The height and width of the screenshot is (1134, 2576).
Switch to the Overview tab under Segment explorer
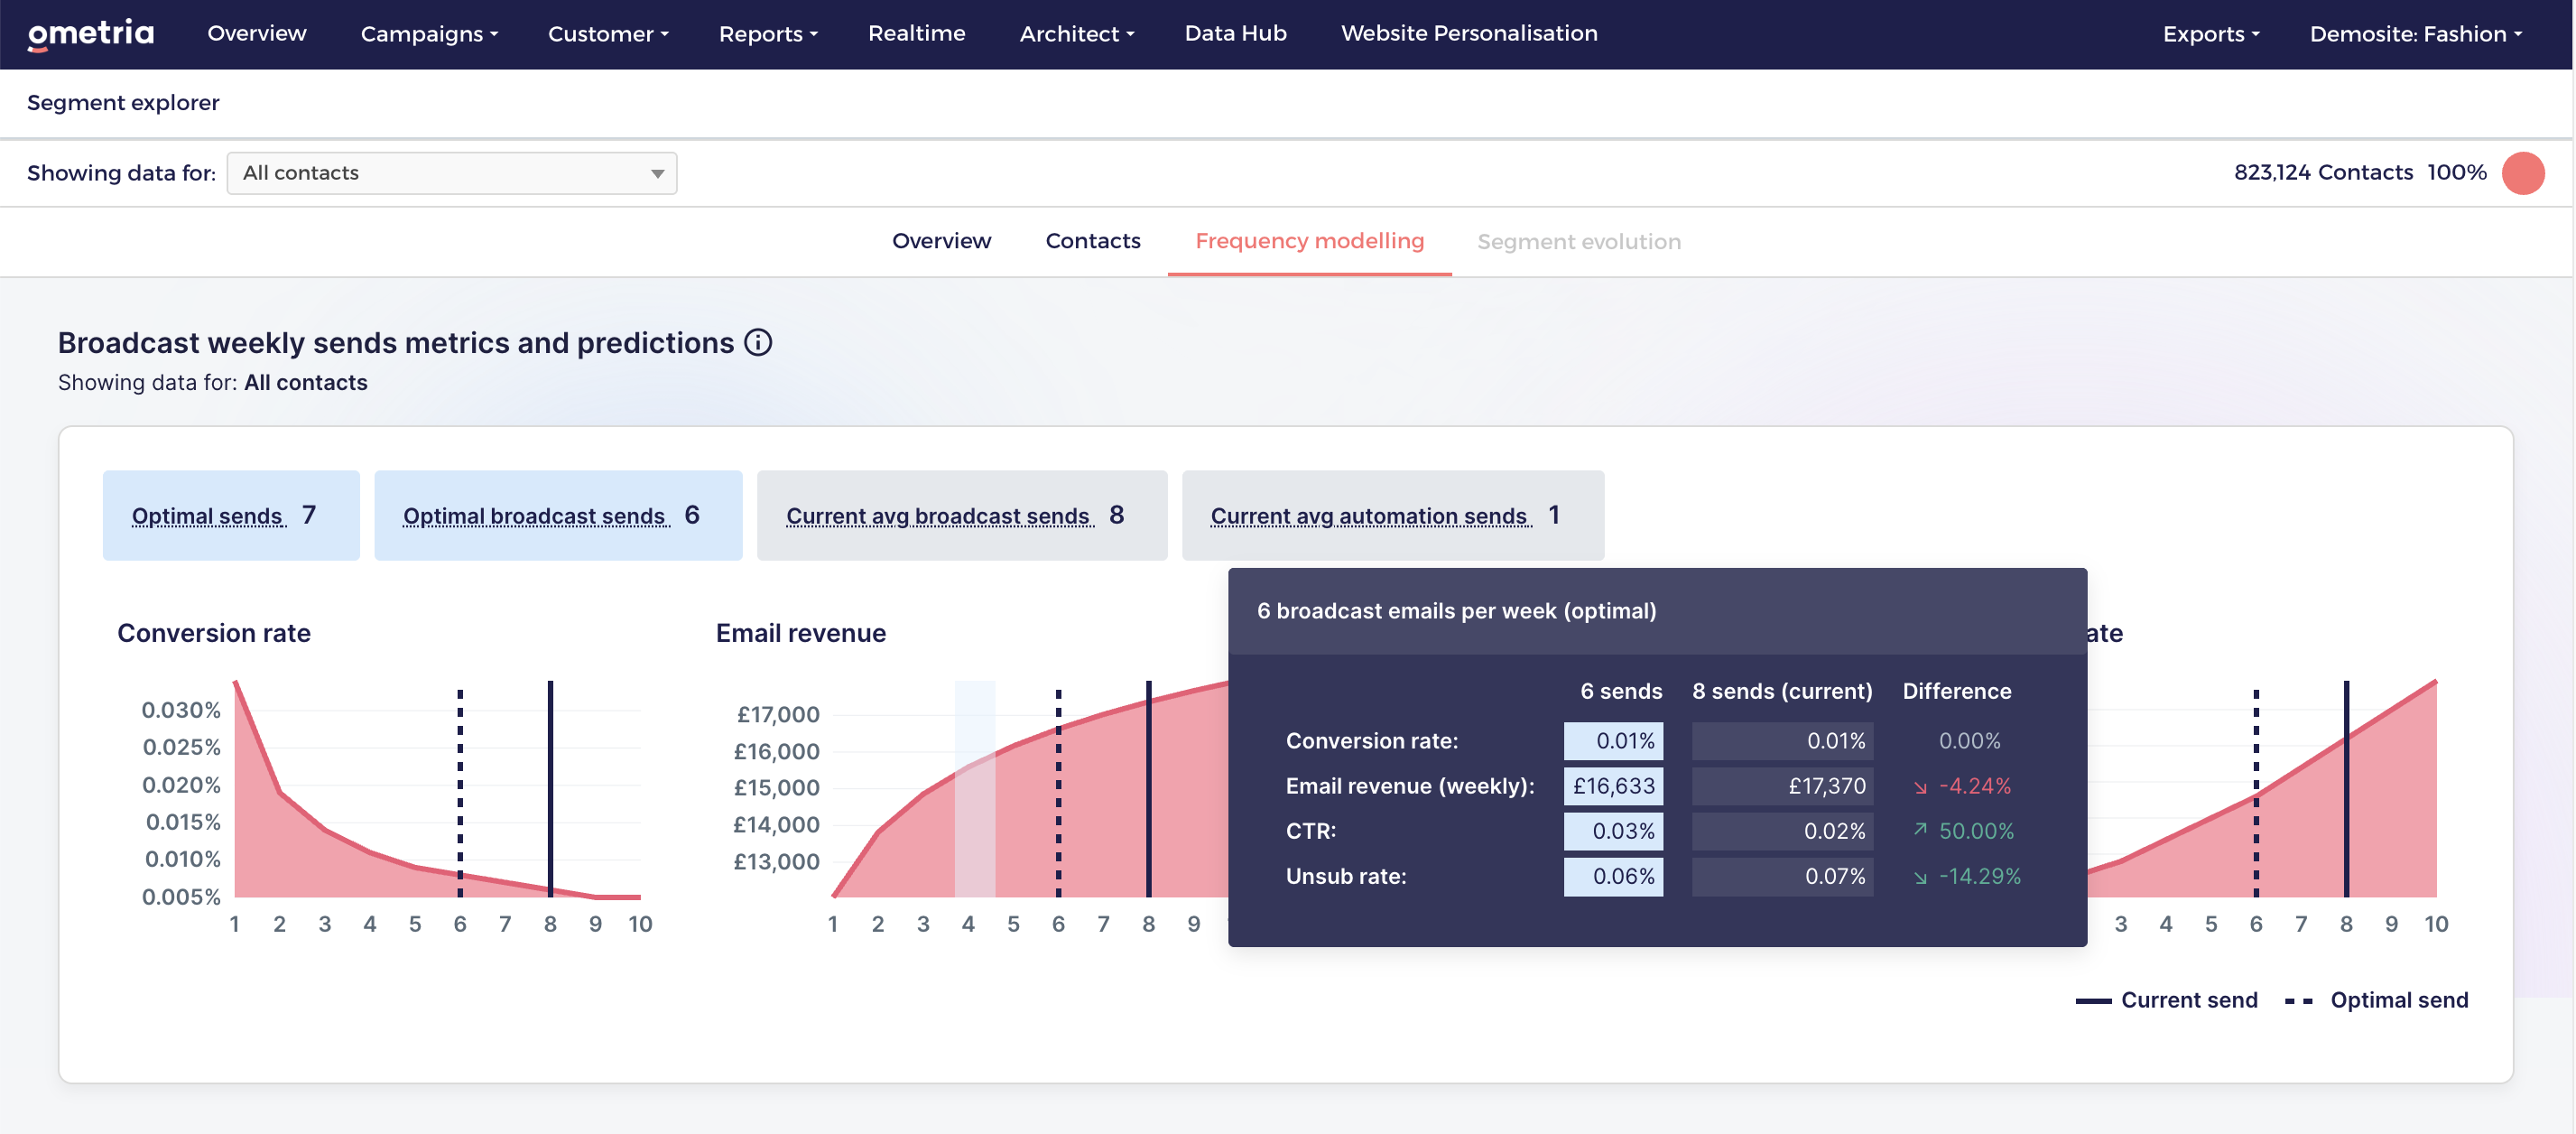941,241
